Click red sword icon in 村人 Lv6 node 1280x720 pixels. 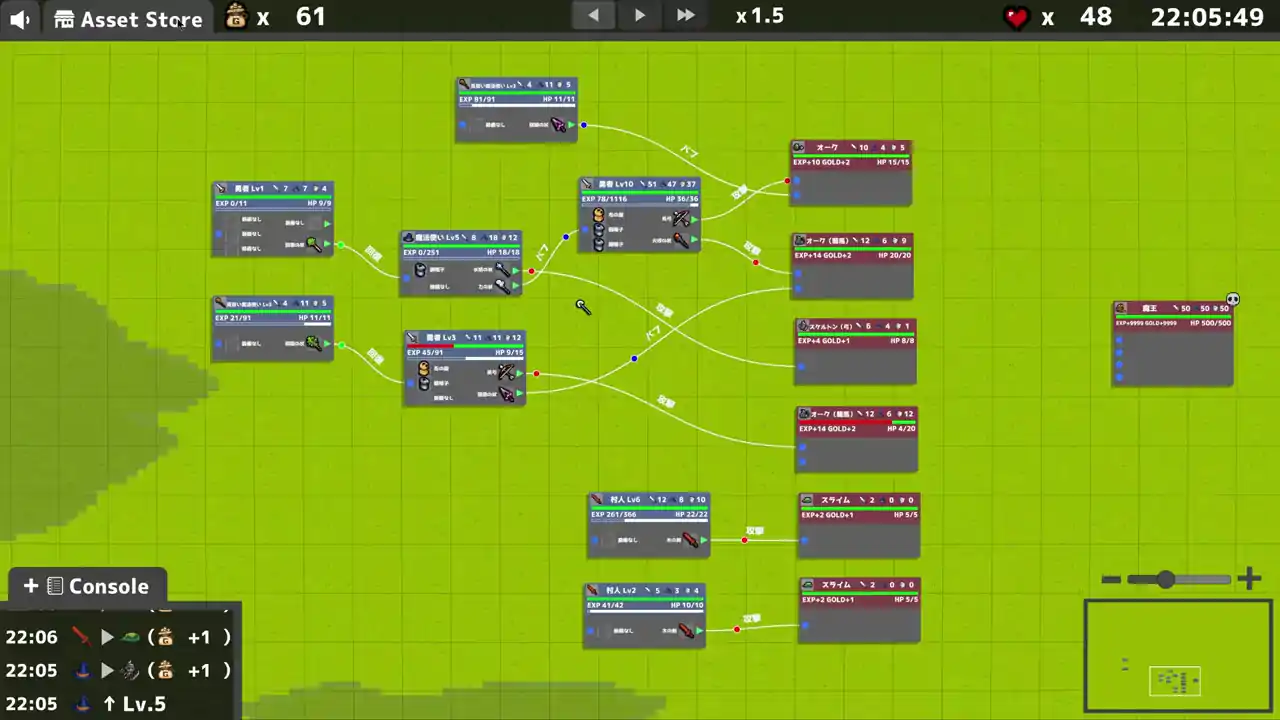[x=690, y=540]
